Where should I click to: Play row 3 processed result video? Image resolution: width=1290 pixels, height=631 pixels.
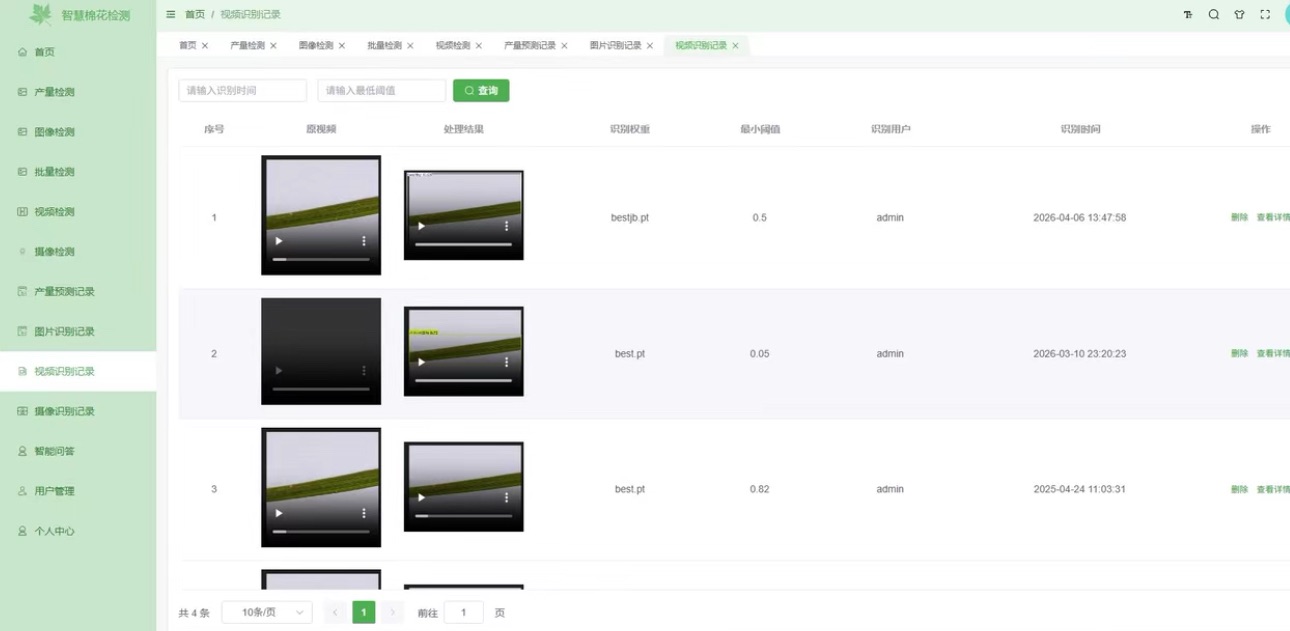[x=421, y=497]
